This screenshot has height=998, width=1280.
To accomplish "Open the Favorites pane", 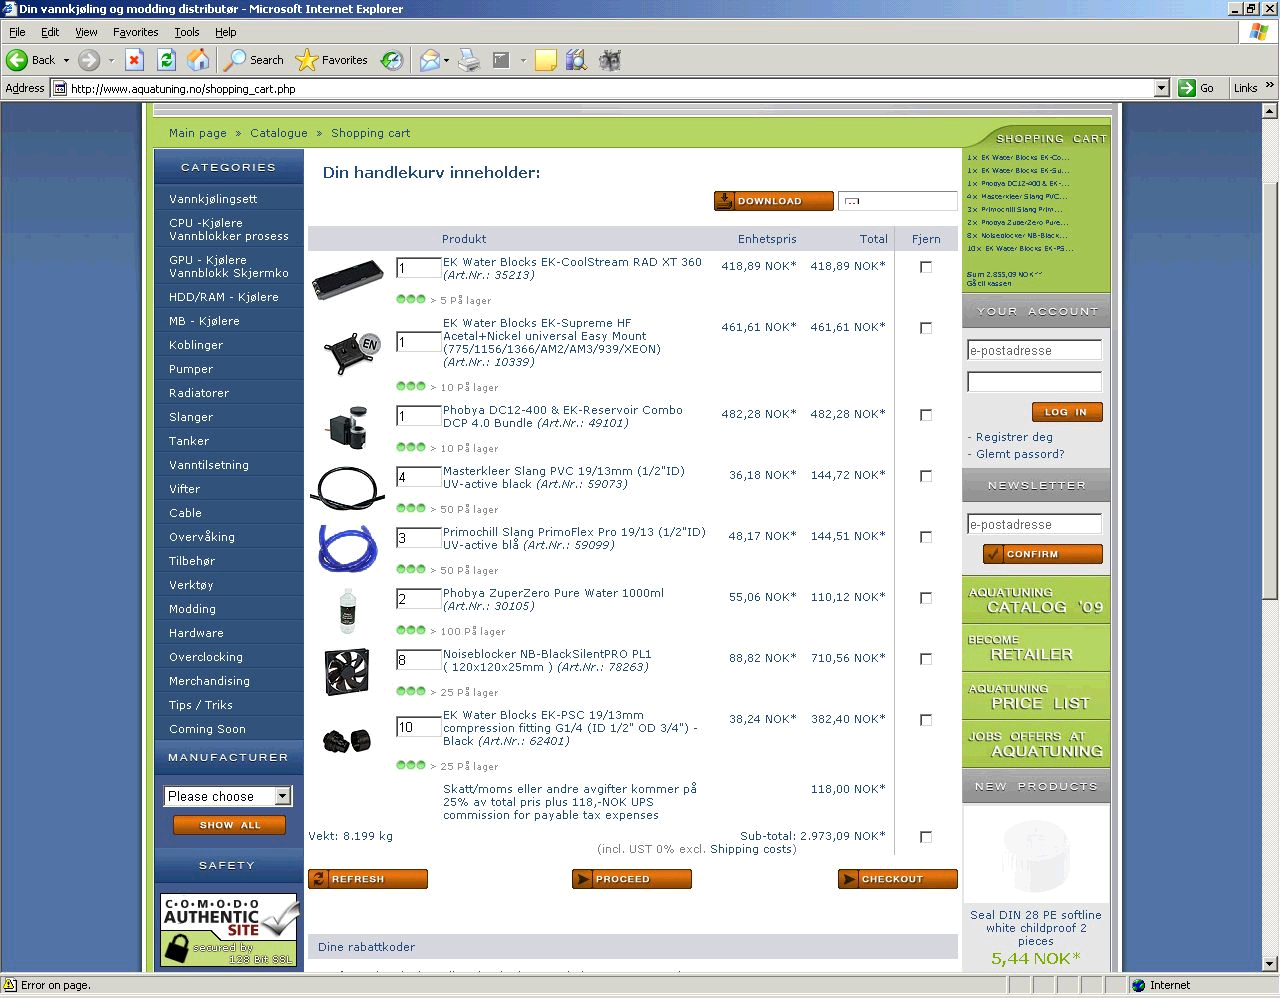I will (x=332, y=60).
